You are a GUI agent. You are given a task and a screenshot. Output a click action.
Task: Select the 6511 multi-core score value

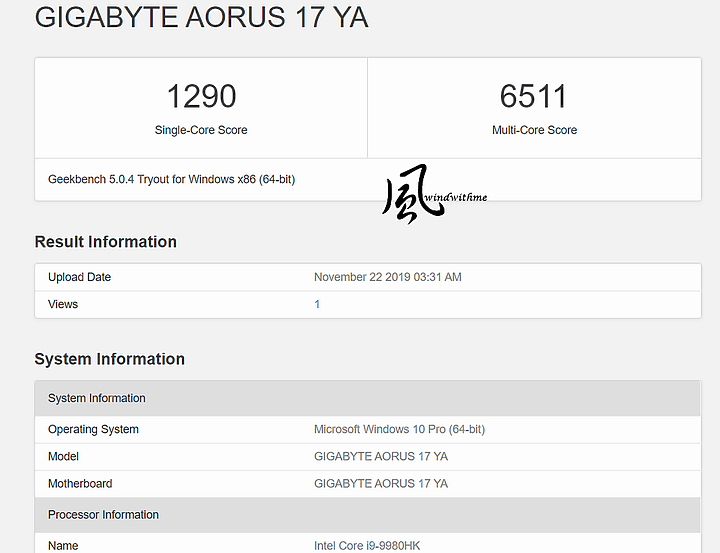coord(534,96)
